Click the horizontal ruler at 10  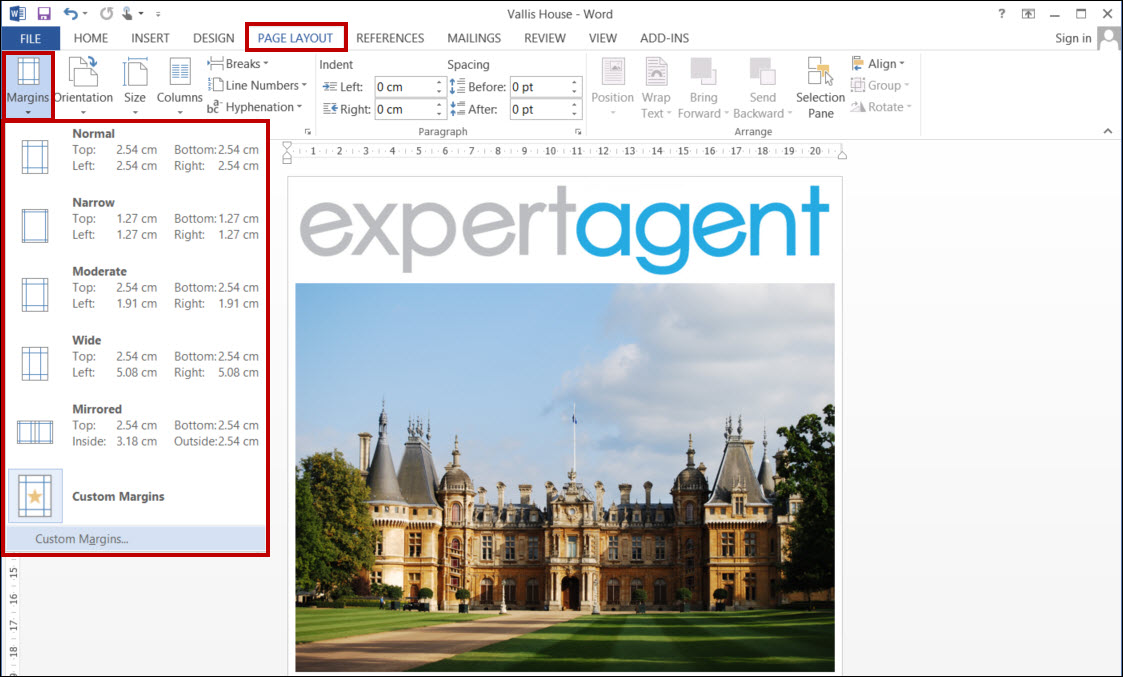click(x=550, y=151)
